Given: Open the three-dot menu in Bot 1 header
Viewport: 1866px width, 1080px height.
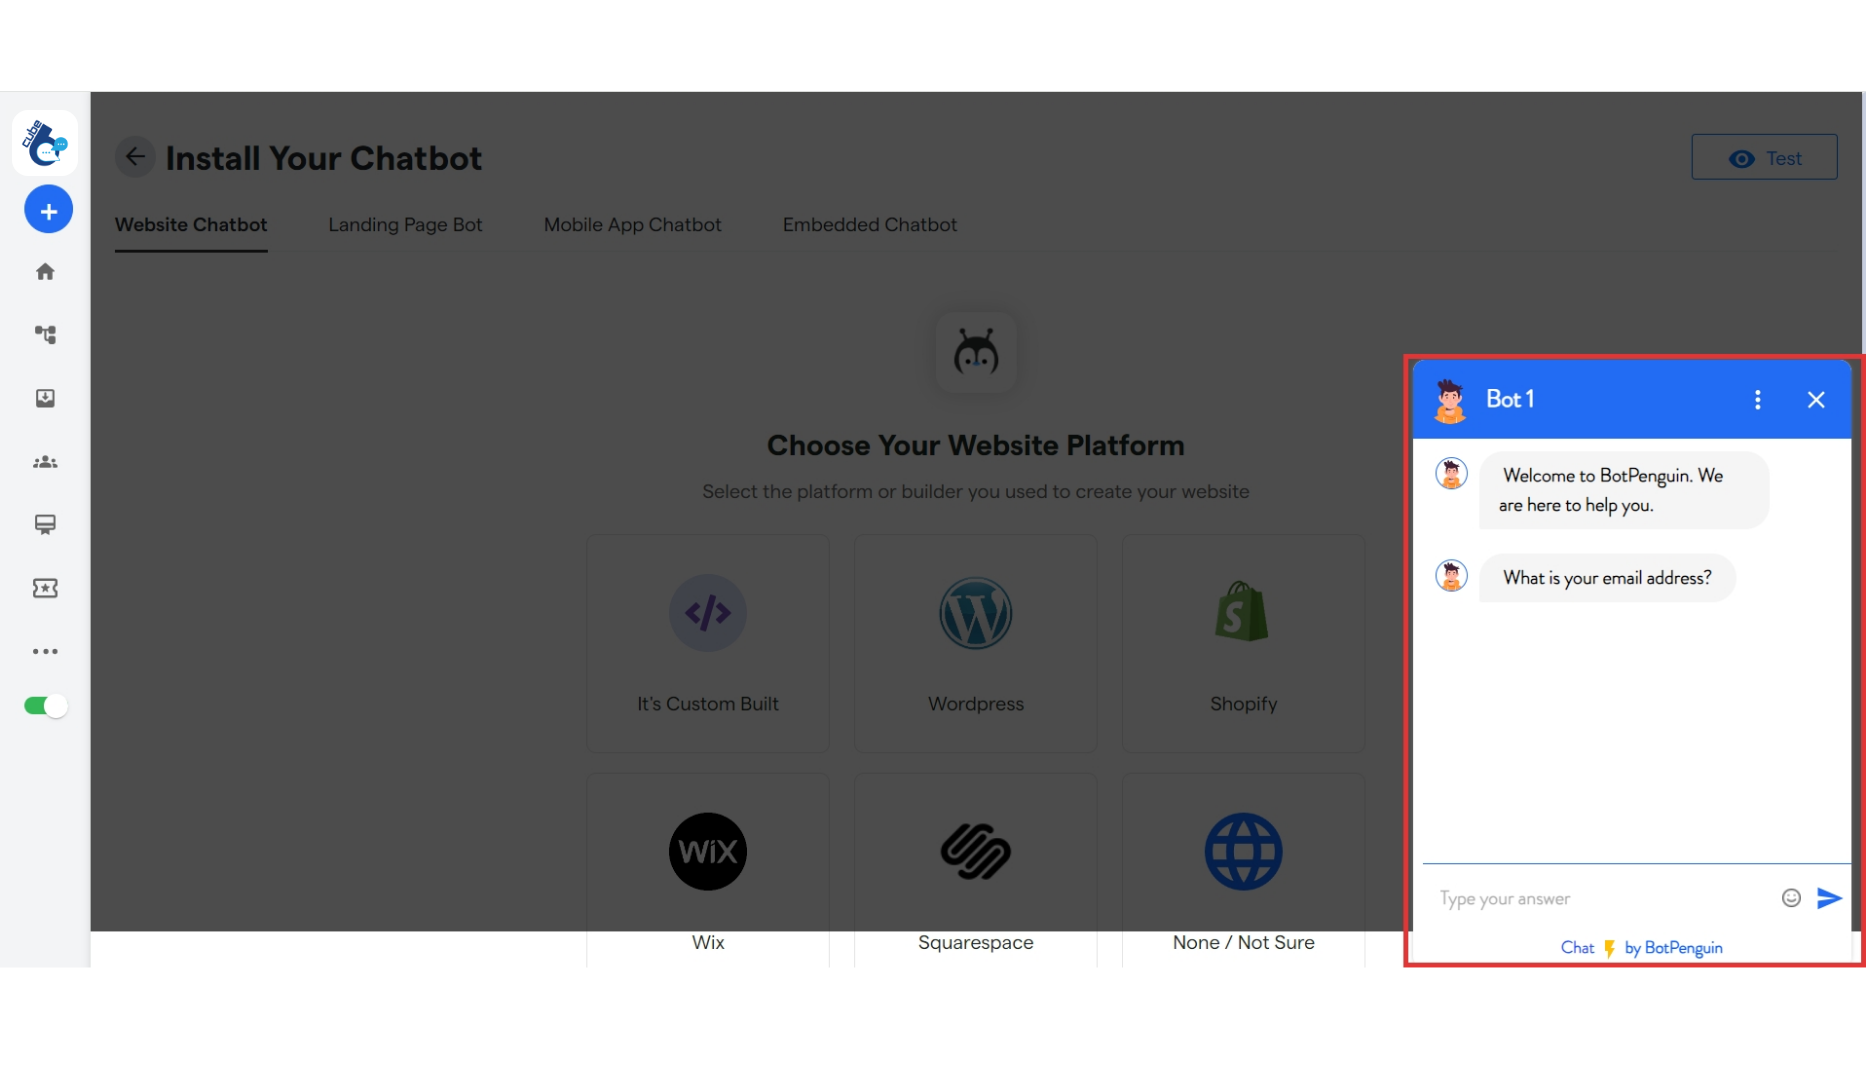Looking at the screenshot, I should [x=1757, y=399].
